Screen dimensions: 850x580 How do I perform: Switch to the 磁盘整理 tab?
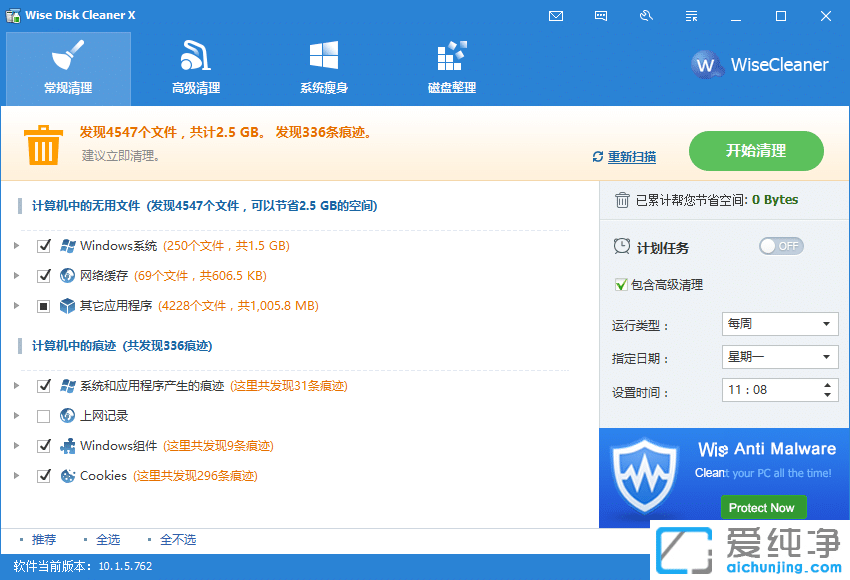click(452, 69)
